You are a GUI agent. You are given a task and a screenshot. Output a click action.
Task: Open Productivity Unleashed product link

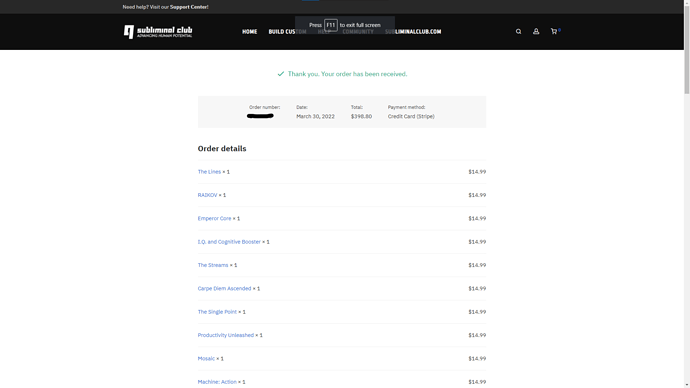coord(226,335)
